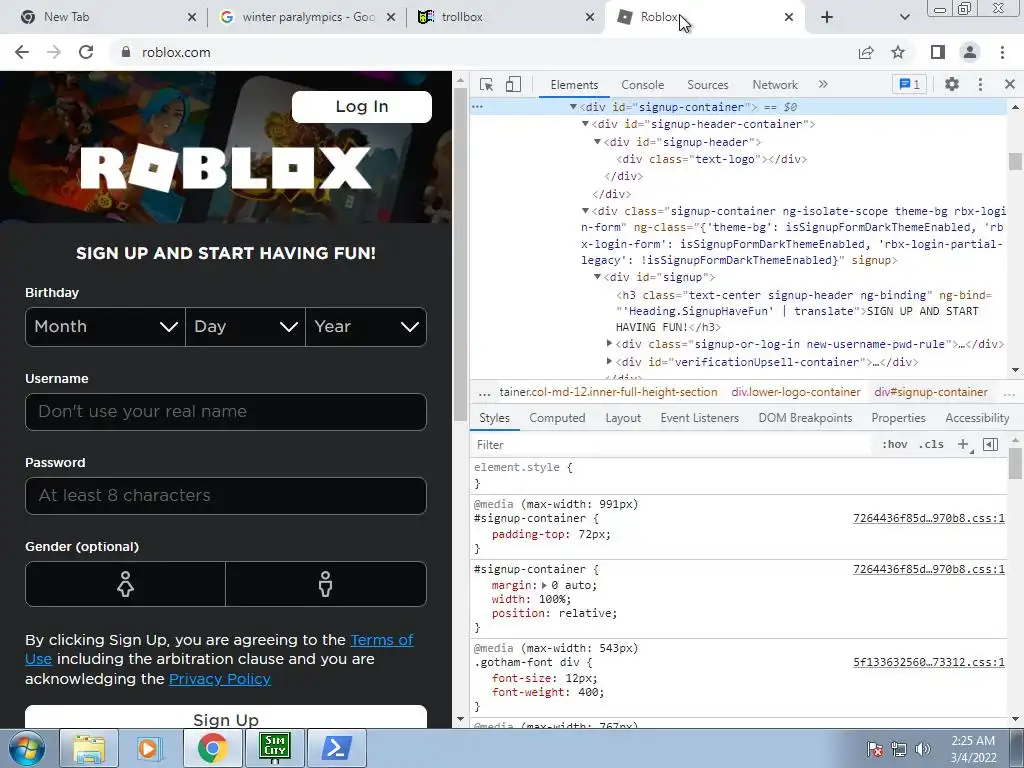The height and width of the screenshot is (768, 1024).
Task: Open SimCity from the taskbar
Action: (274, 748)
